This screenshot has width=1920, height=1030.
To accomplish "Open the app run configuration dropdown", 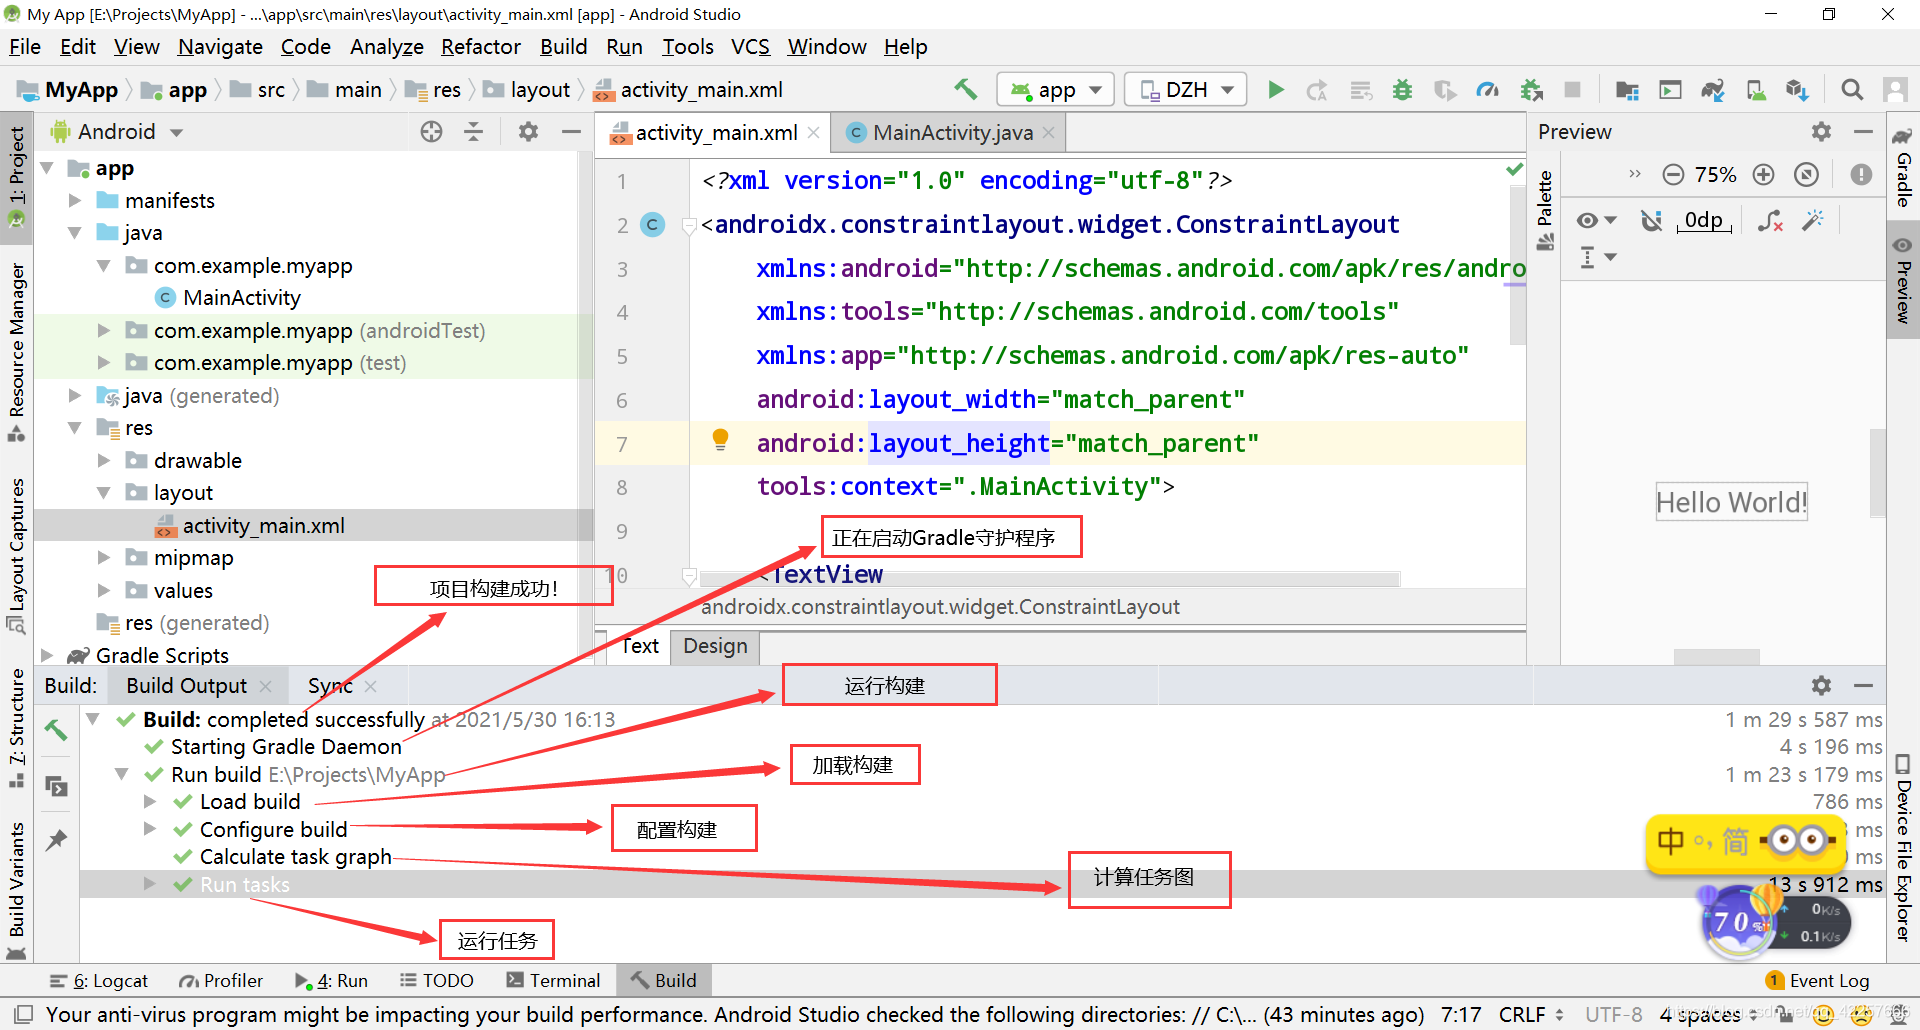I will click(1055, 90).
